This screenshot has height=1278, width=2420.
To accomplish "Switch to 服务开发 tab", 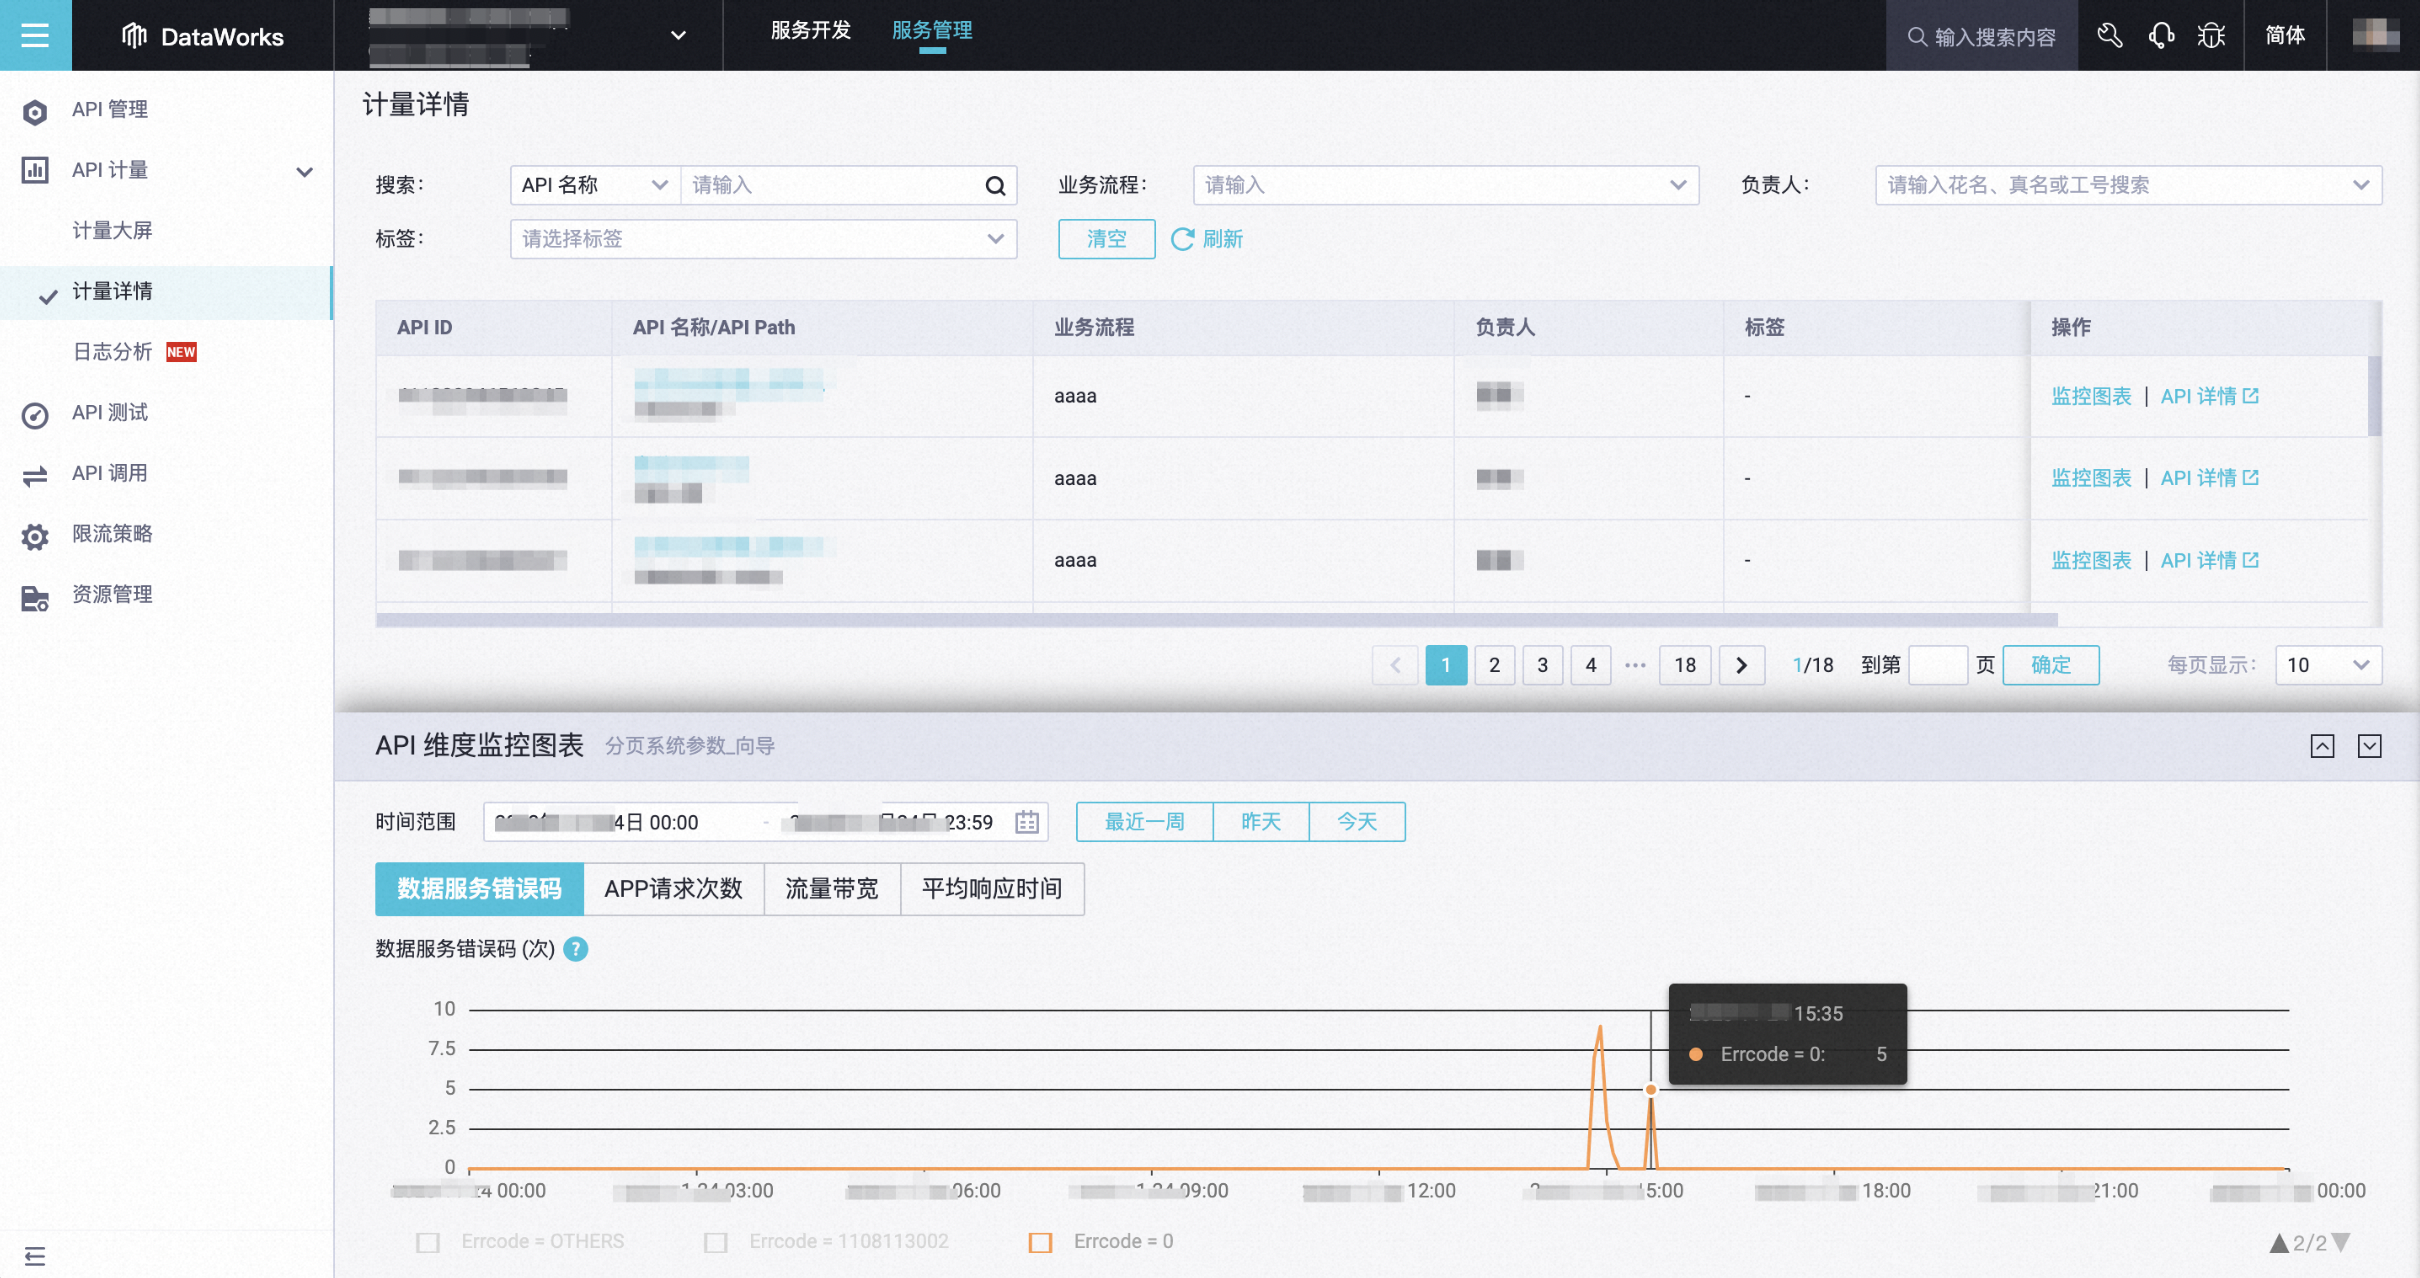I will click(x=810, y=31).
